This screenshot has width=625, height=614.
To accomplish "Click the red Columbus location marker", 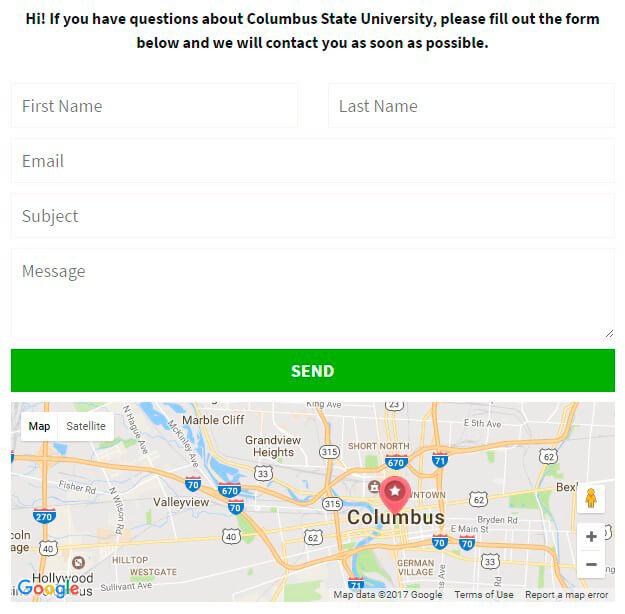I will pyautogui.click(x=395, y=492).
